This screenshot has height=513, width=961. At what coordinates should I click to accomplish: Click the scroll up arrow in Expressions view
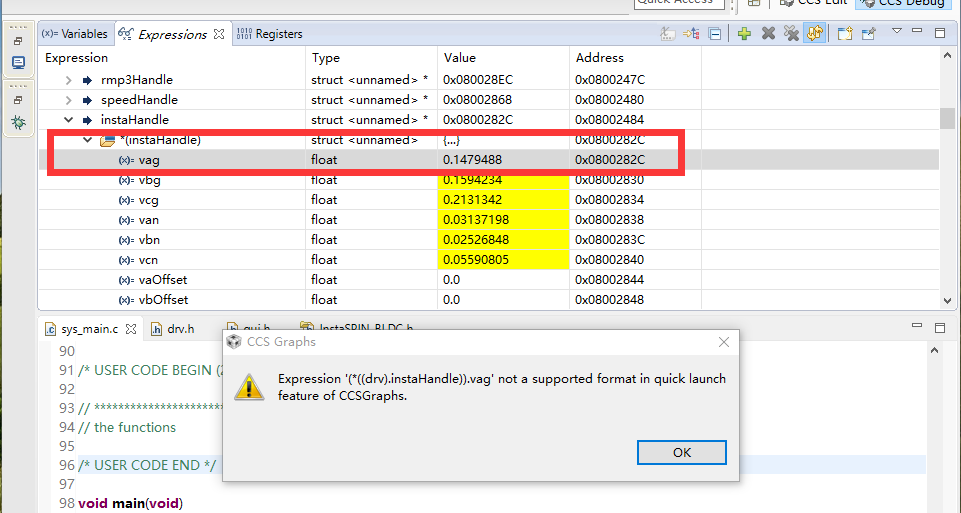coord(948,56)
